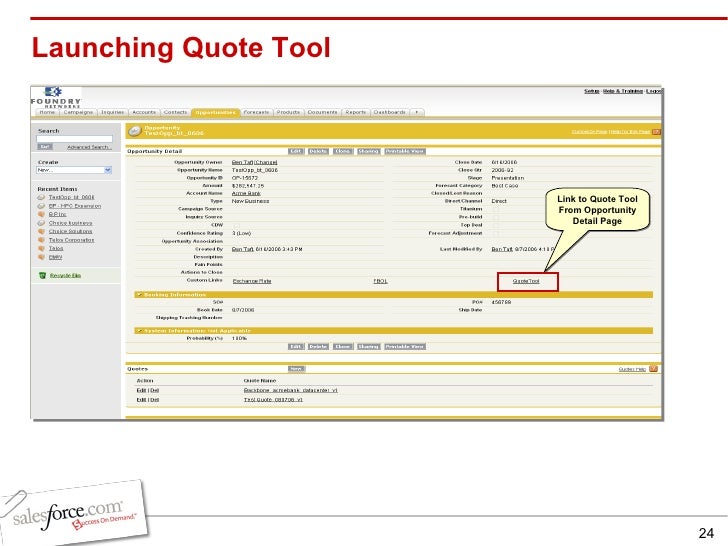Go to the Products tab
The width and height of the screenshot is (728, 546).
click(x=288, y=112)
